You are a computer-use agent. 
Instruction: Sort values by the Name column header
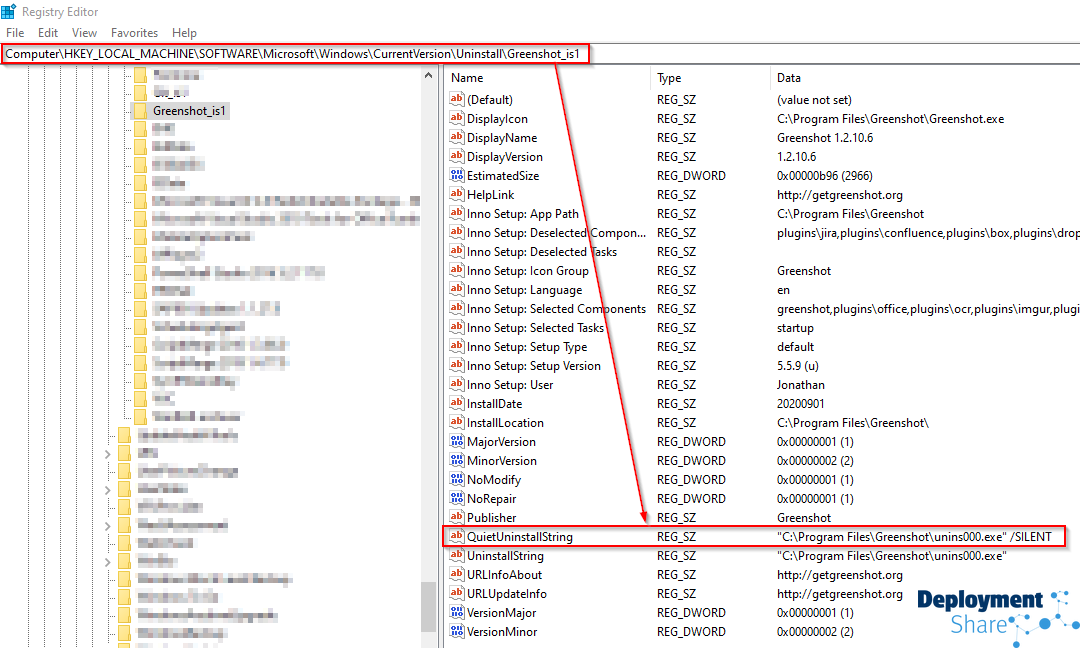467,78
